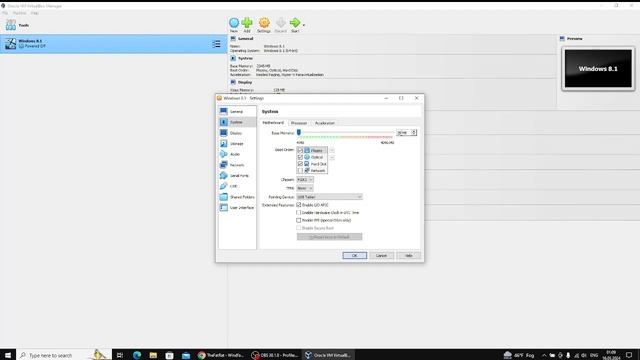640x360 pixels.
Task: Click the Discard toolbar icon
Action: coord(281,23)
